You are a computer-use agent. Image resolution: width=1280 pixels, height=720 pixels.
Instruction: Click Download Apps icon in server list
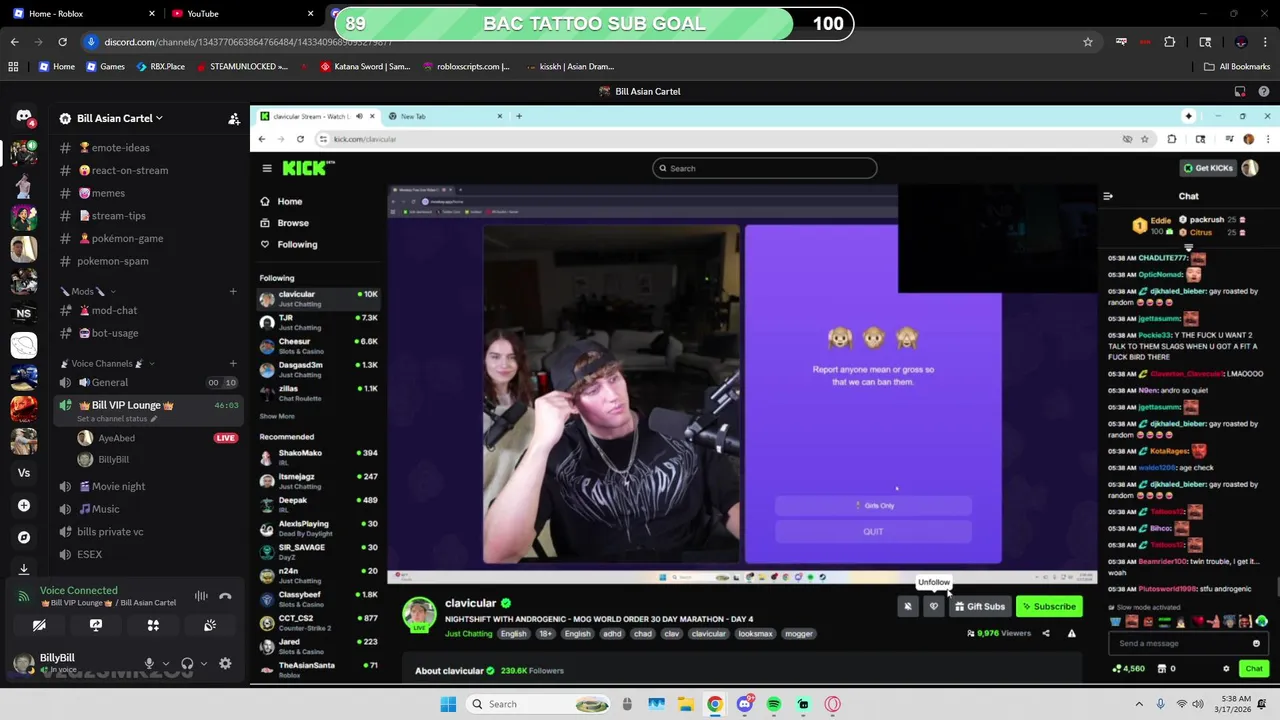tap(24, 569)
